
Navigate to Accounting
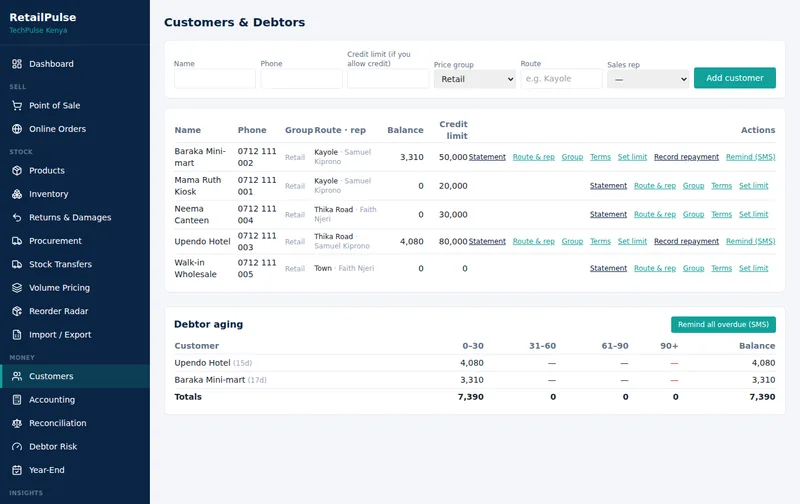(75, 399)
